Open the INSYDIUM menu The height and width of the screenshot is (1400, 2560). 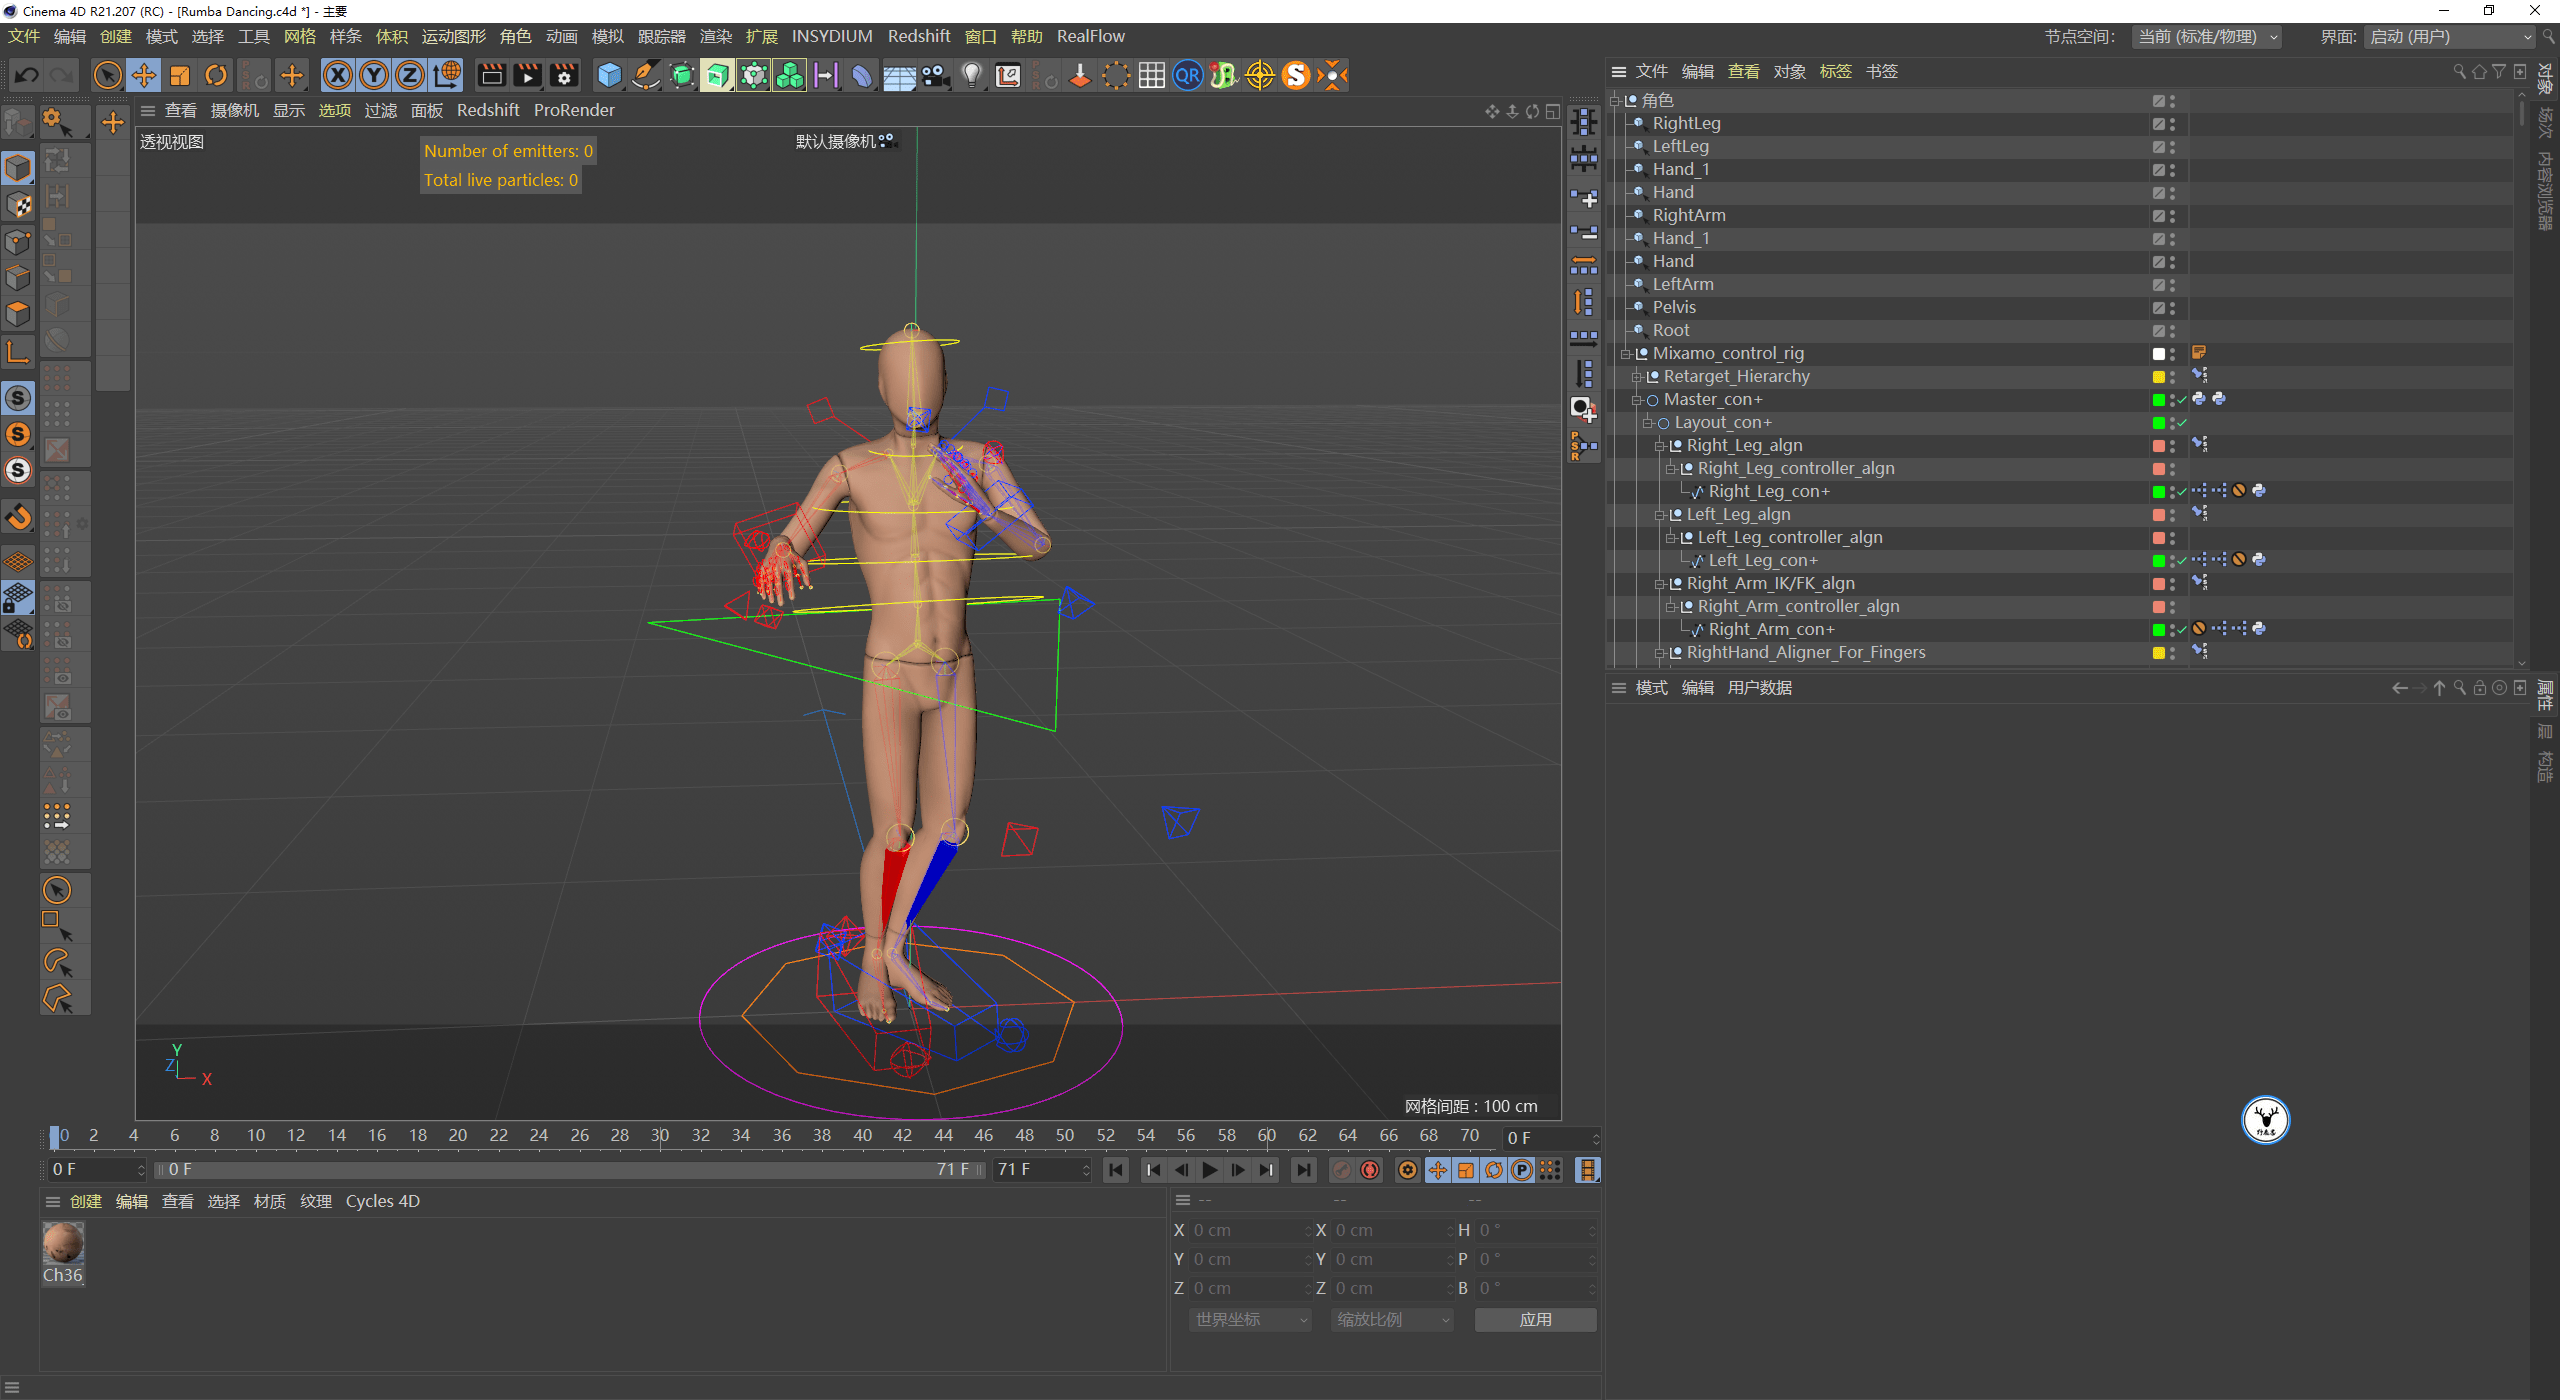point(832,36)
